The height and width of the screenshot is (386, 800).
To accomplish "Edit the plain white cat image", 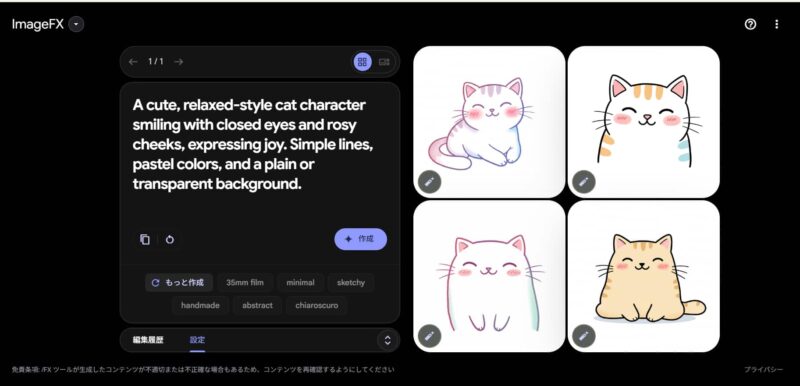I will tap(430, 336).
